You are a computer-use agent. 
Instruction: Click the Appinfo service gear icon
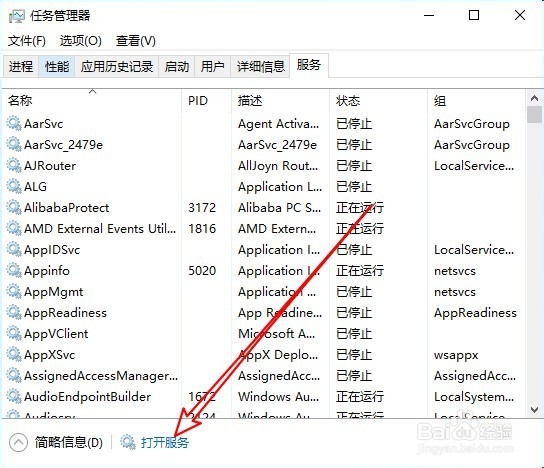tap(14, 271)
